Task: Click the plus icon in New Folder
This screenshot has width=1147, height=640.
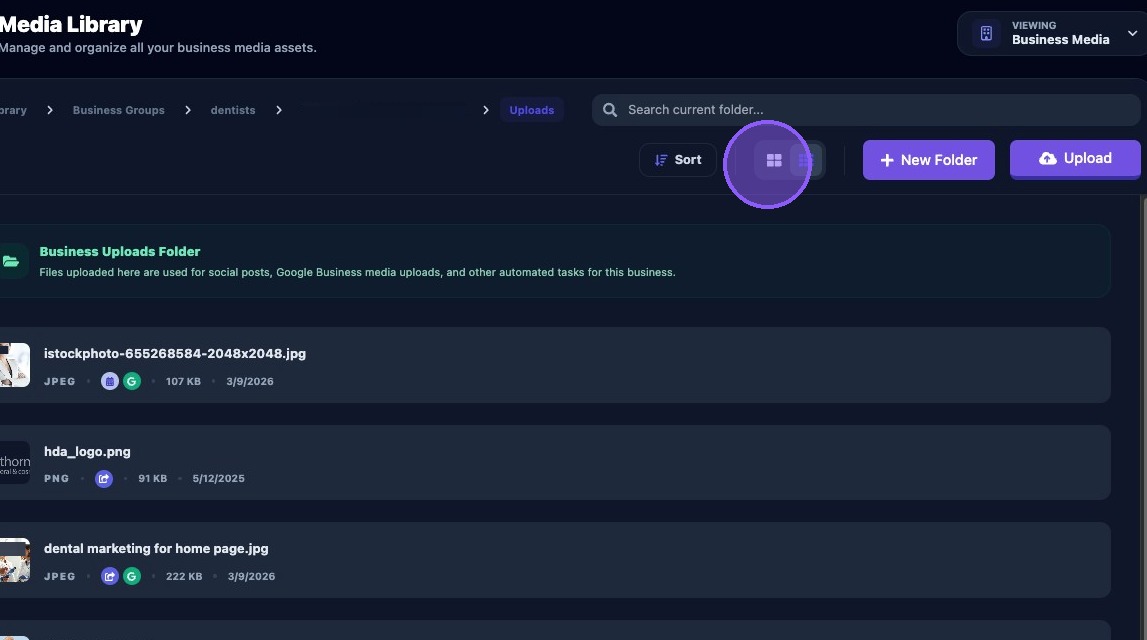Action: pyautogui.click(x=887, y=160)
